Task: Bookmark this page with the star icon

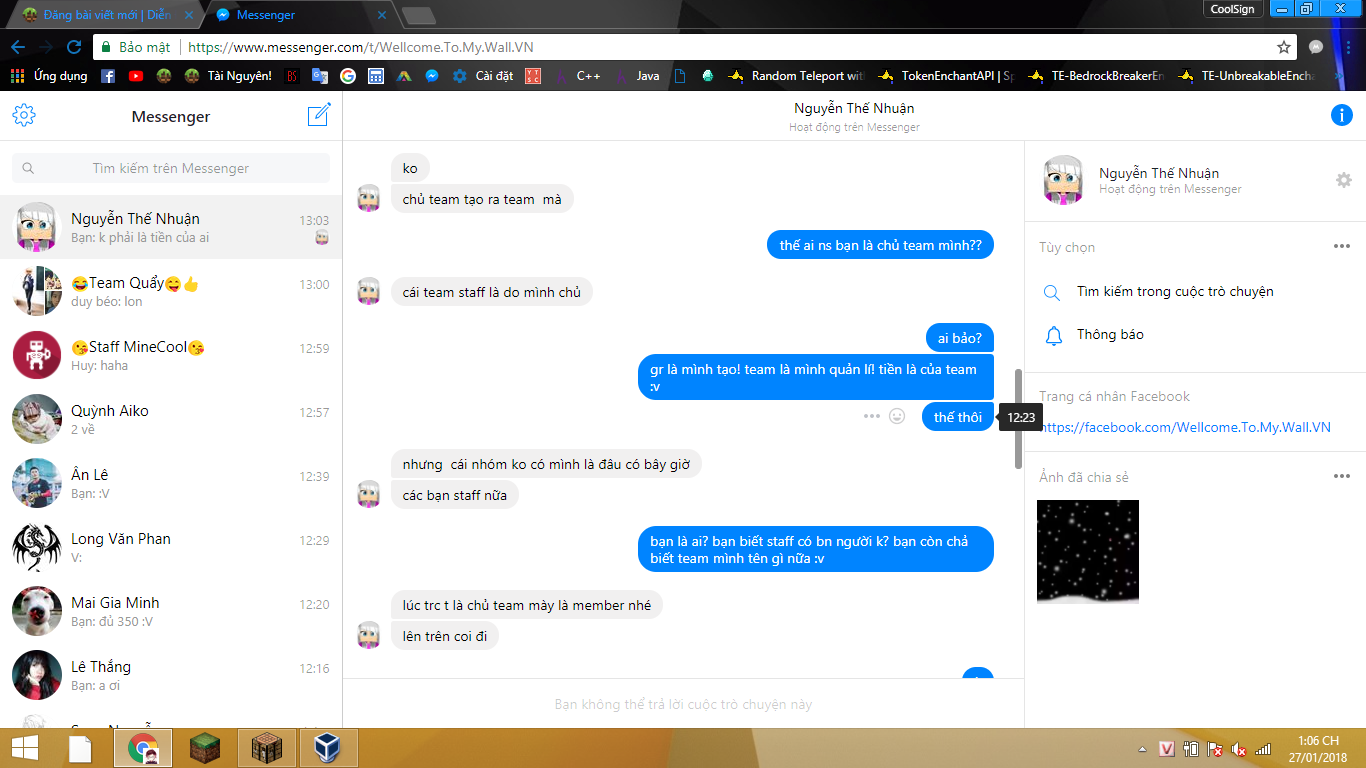Action: [1284, 47]
